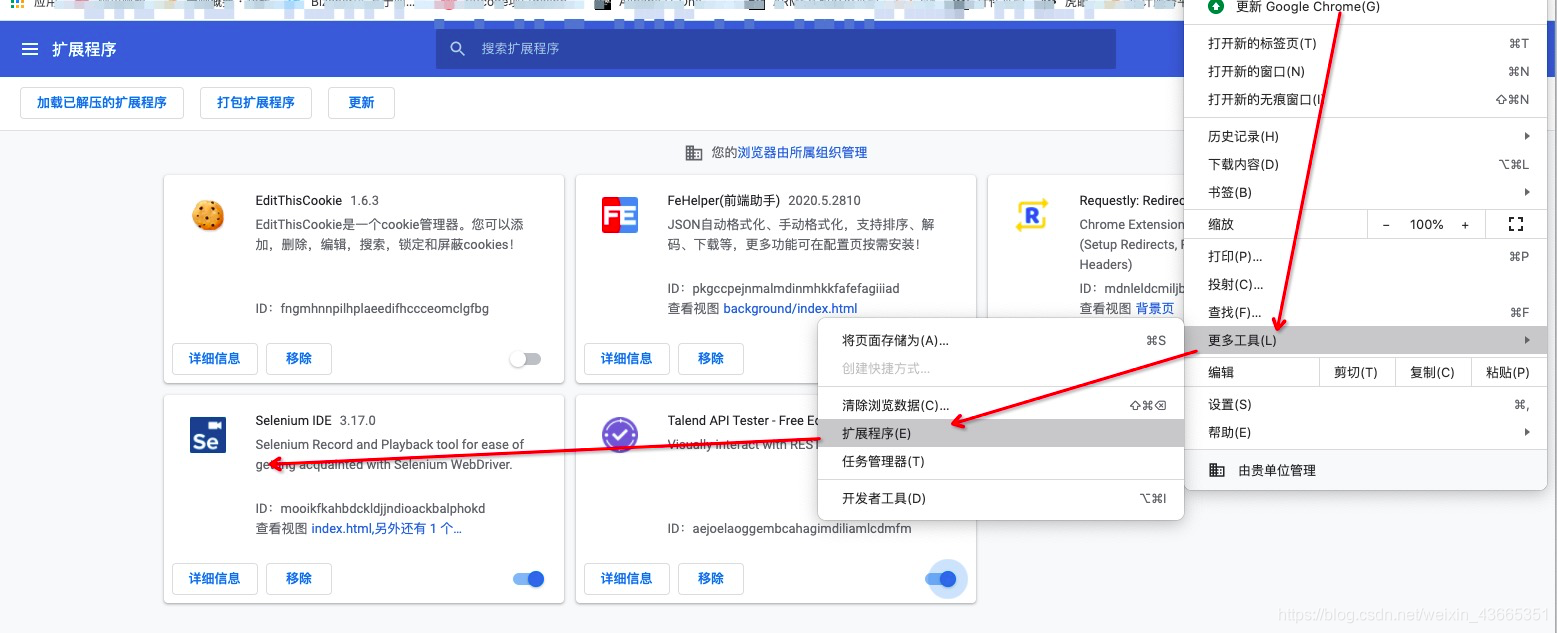Choose 打印(P)... menu item
Viewport: 1557px width, 633px height.
(1366, 256)
